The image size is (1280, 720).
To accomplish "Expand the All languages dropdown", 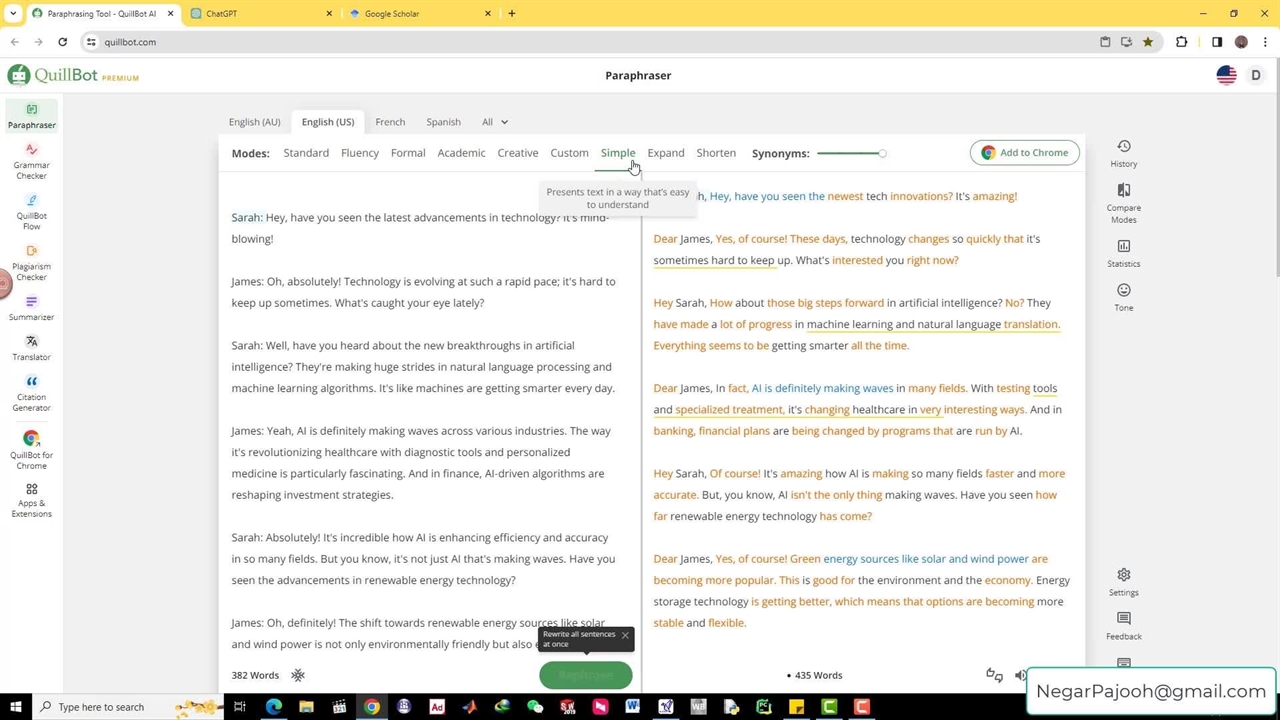I will click(495, 122).
